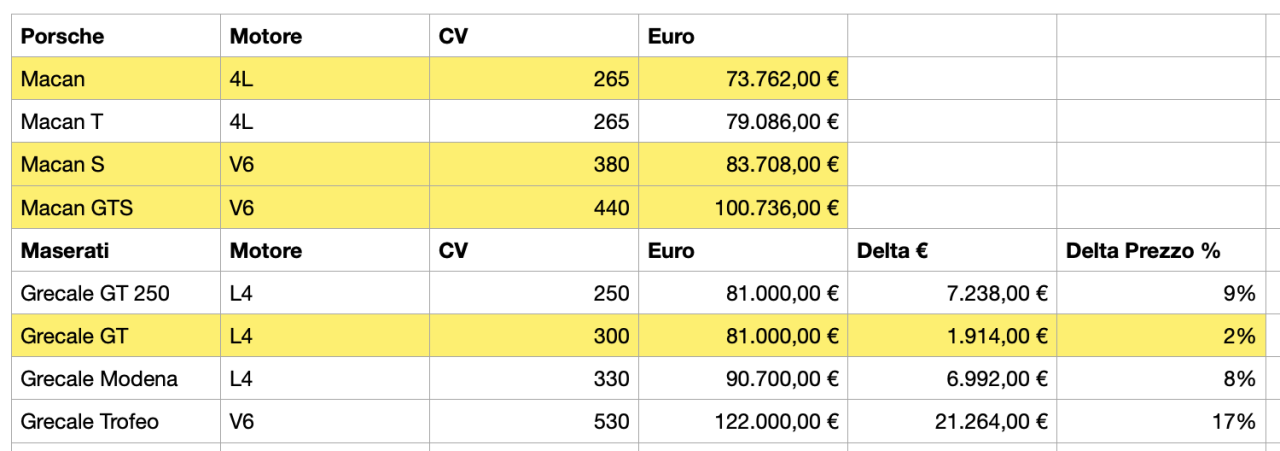
Task: Select the Delta € header cell
Action: (951, 250)
